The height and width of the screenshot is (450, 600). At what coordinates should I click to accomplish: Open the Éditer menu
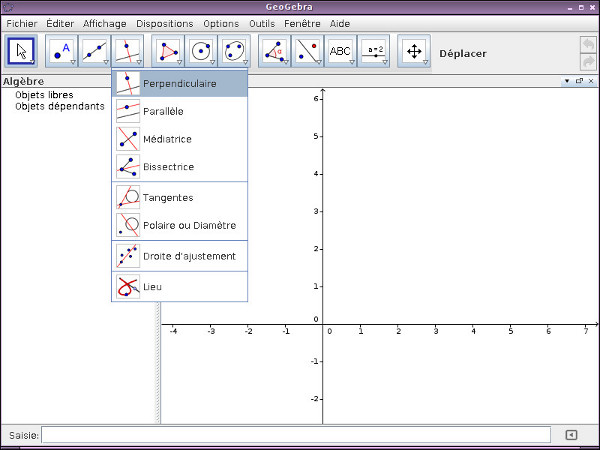pyautogui.click(x=60, y=24)
